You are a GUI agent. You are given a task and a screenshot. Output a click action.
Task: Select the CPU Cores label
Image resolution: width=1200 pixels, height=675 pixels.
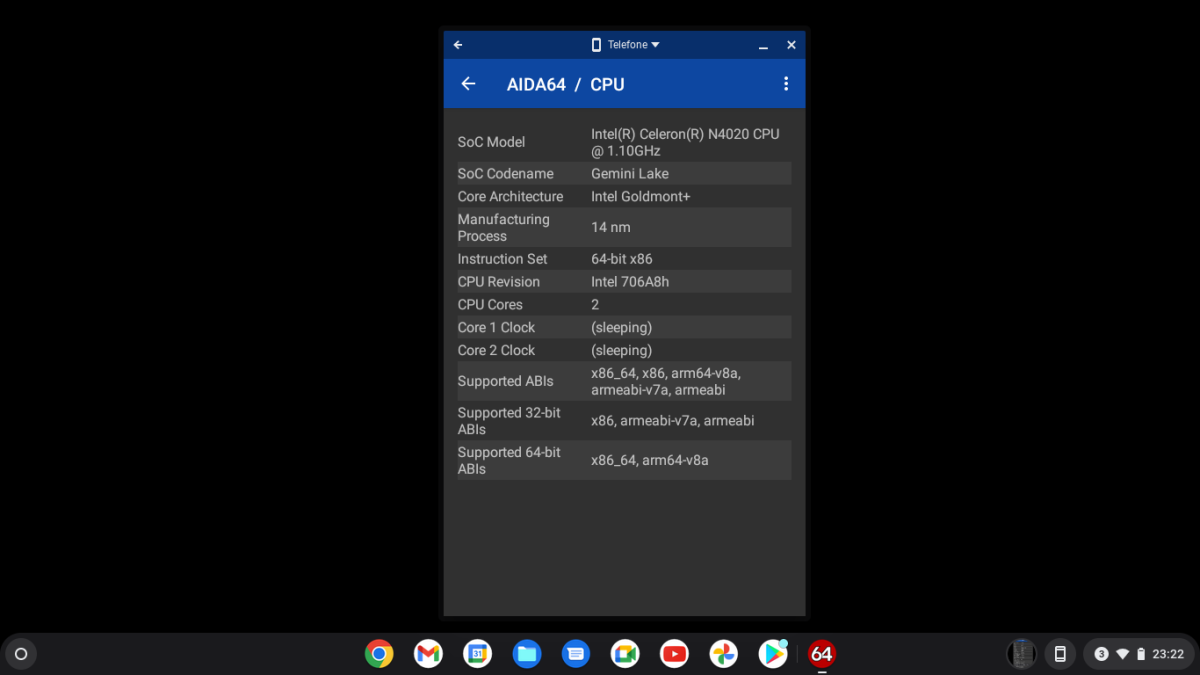(490, 304)
